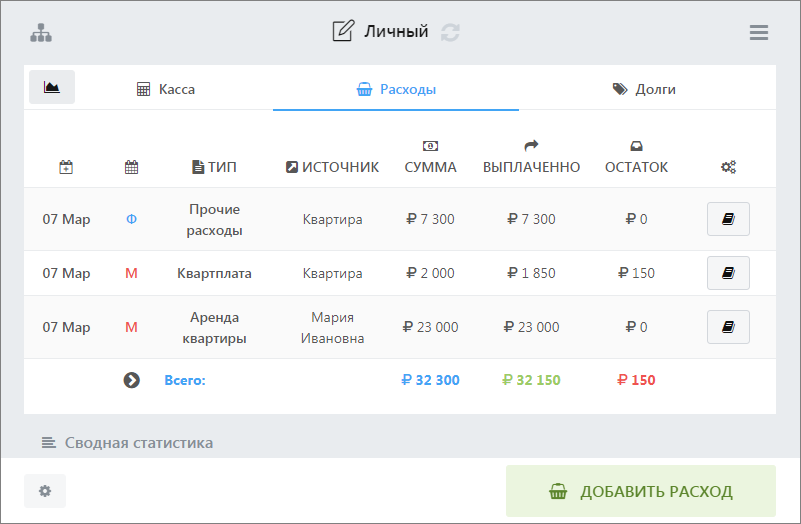Switch to the Касса tab
The width and height of the screenshot is (801, 524).
click(x=166, y=89)
